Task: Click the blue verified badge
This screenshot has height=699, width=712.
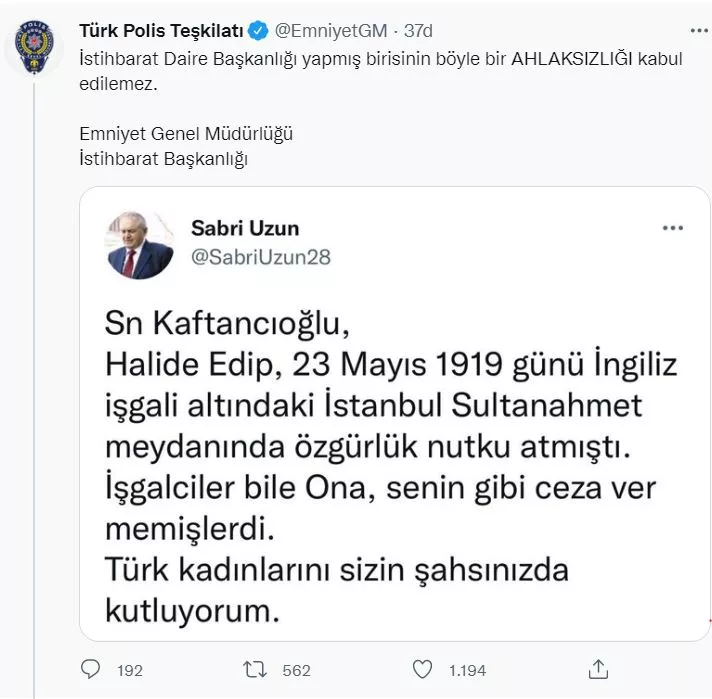Action: pos(255,30)
